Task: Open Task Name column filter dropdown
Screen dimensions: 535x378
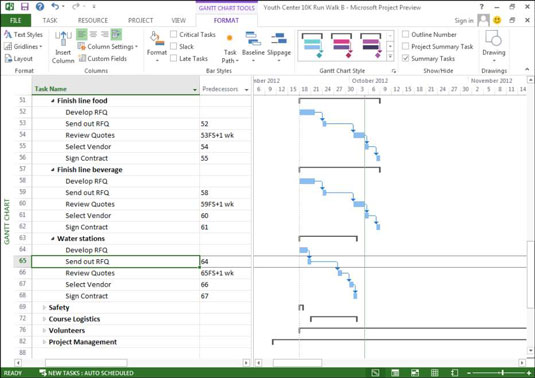Action: tap(195, 90)
